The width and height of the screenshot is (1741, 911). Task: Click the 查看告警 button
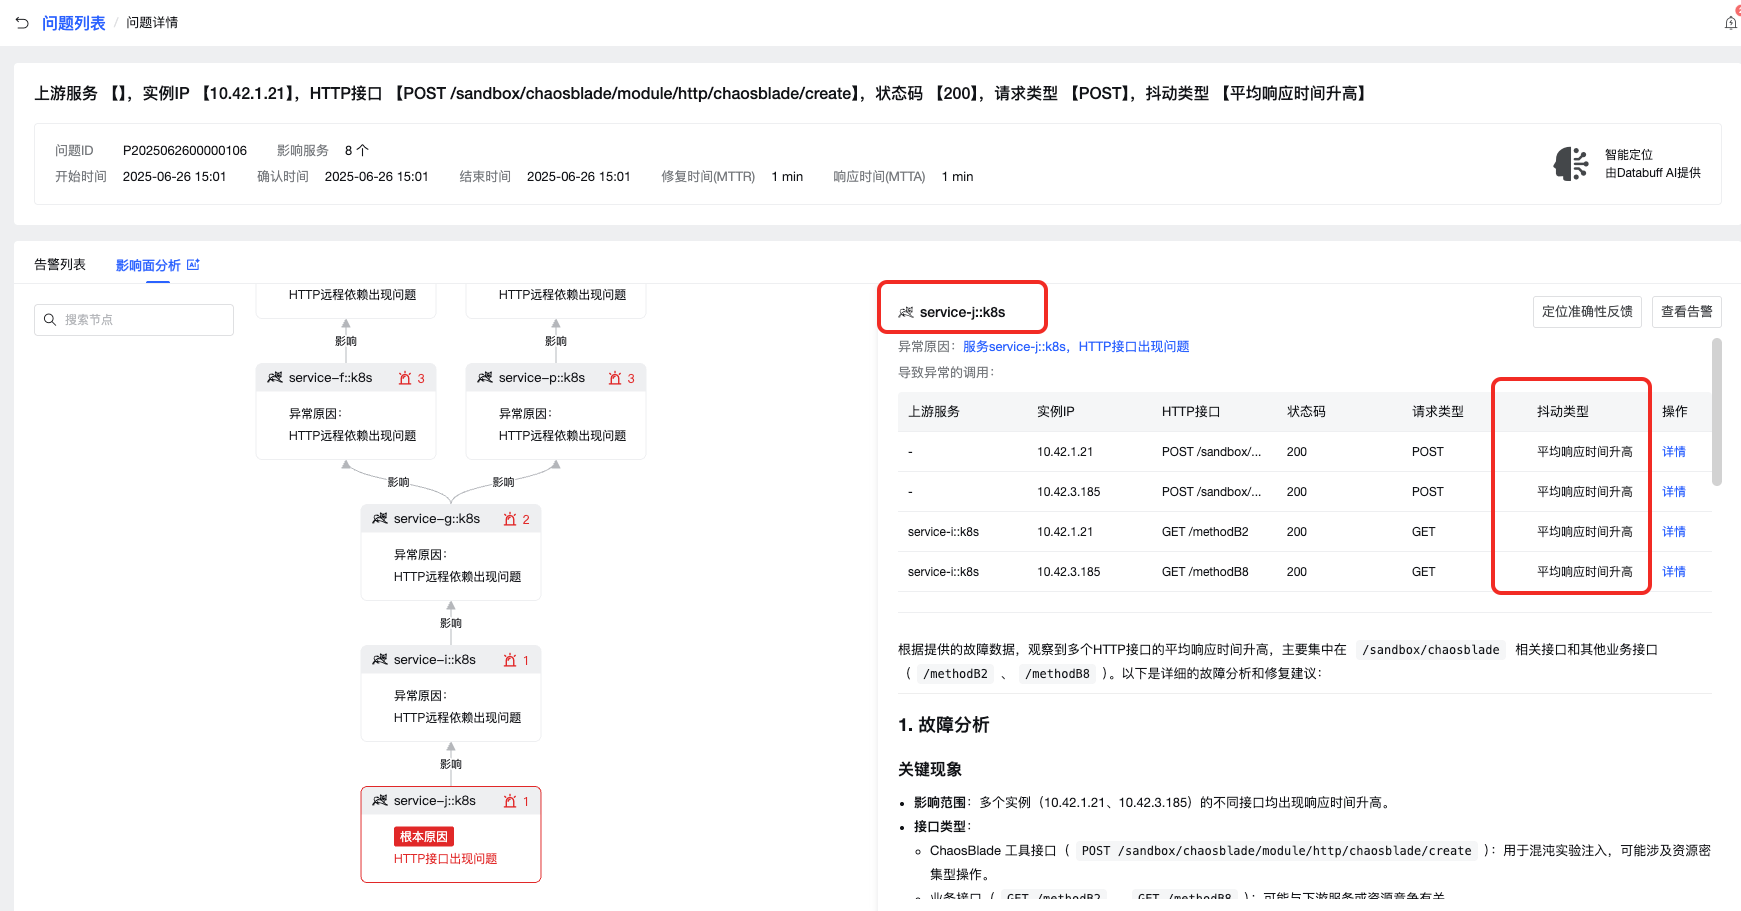[1686, 312]
